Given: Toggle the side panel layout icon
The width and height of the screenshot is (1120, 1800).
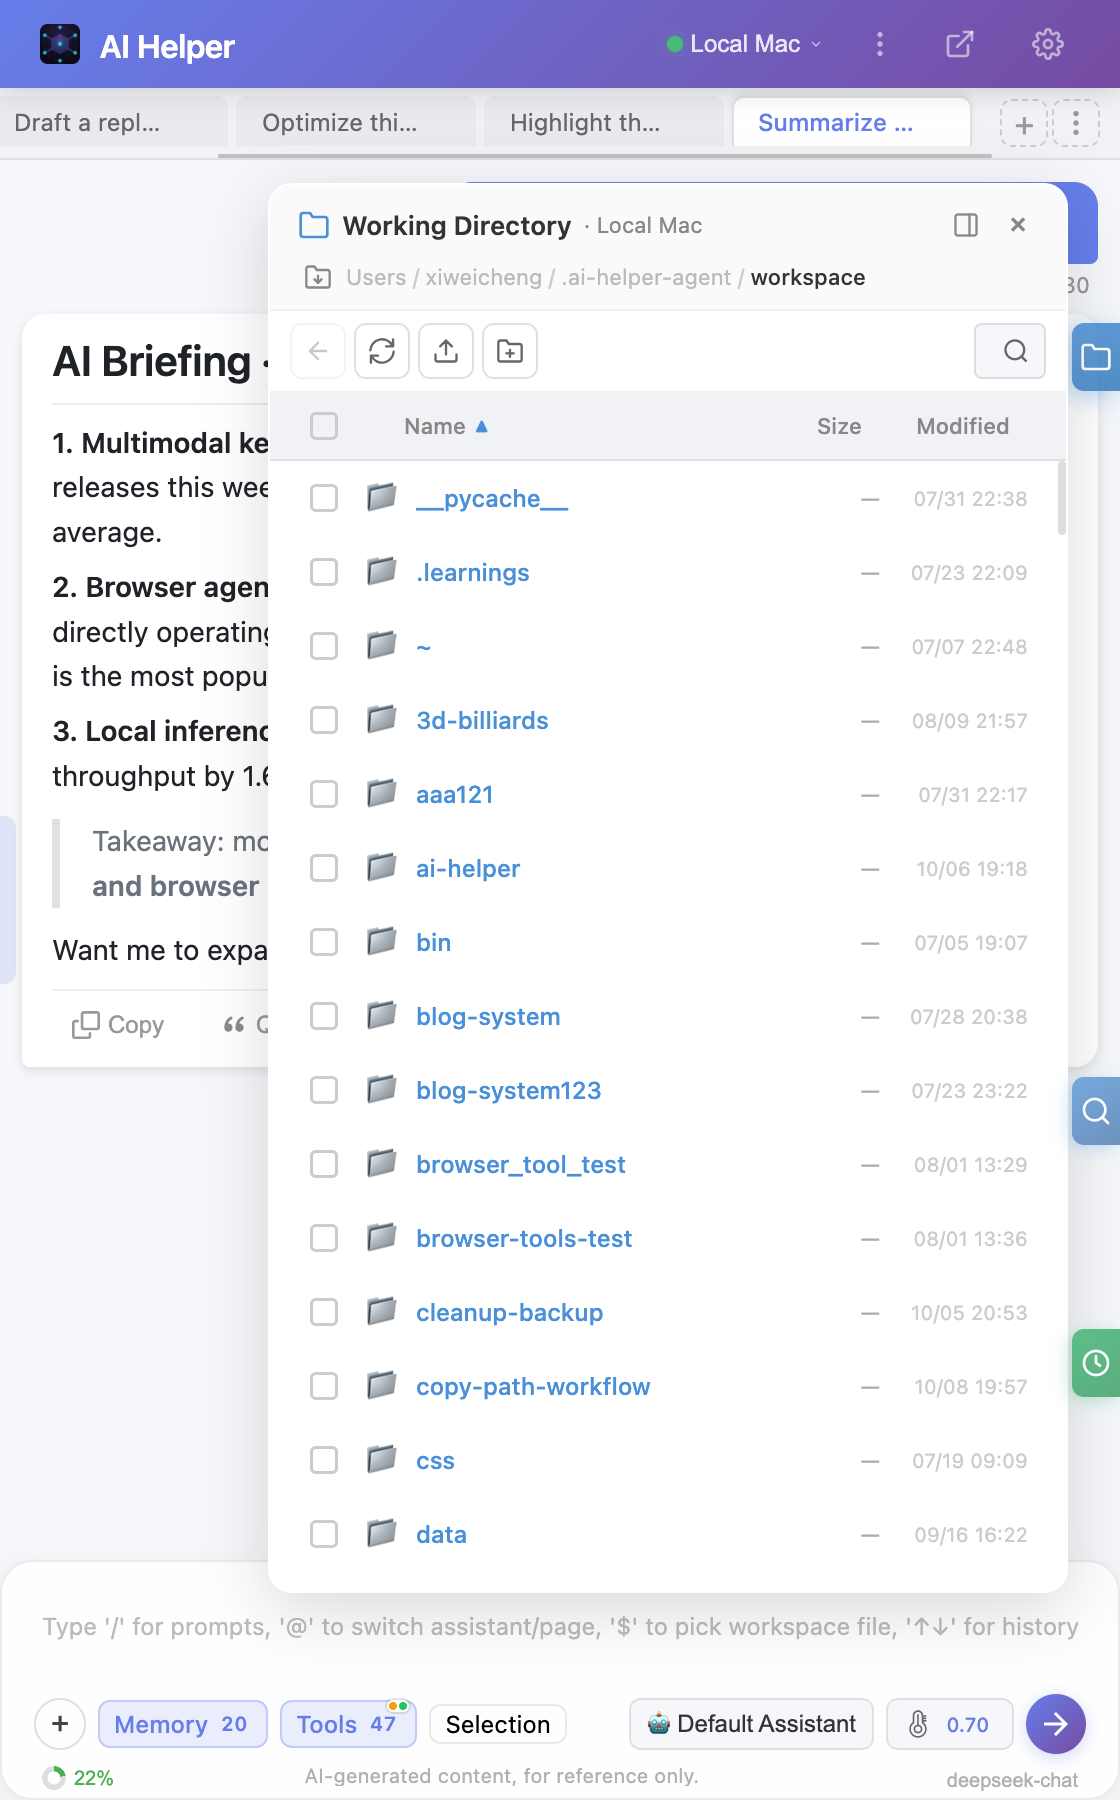Looking at the screenshot, I should 966,225.
